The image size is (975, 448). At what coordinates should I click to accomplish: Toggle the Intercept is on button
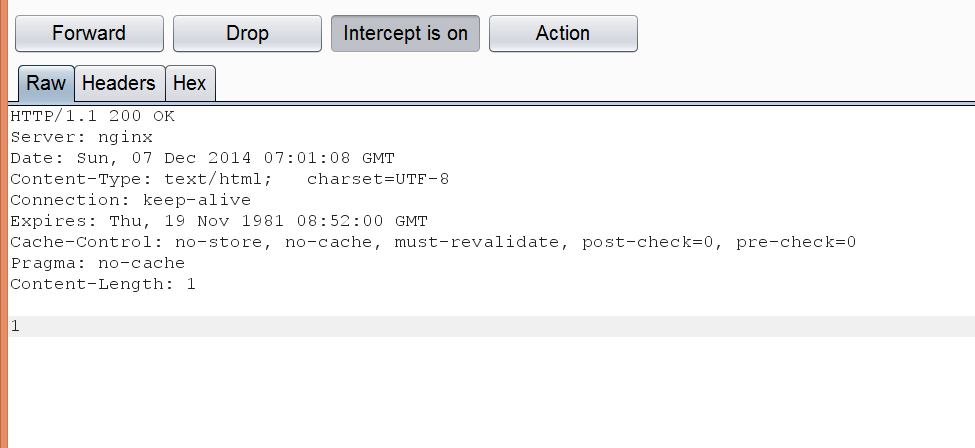405,34
